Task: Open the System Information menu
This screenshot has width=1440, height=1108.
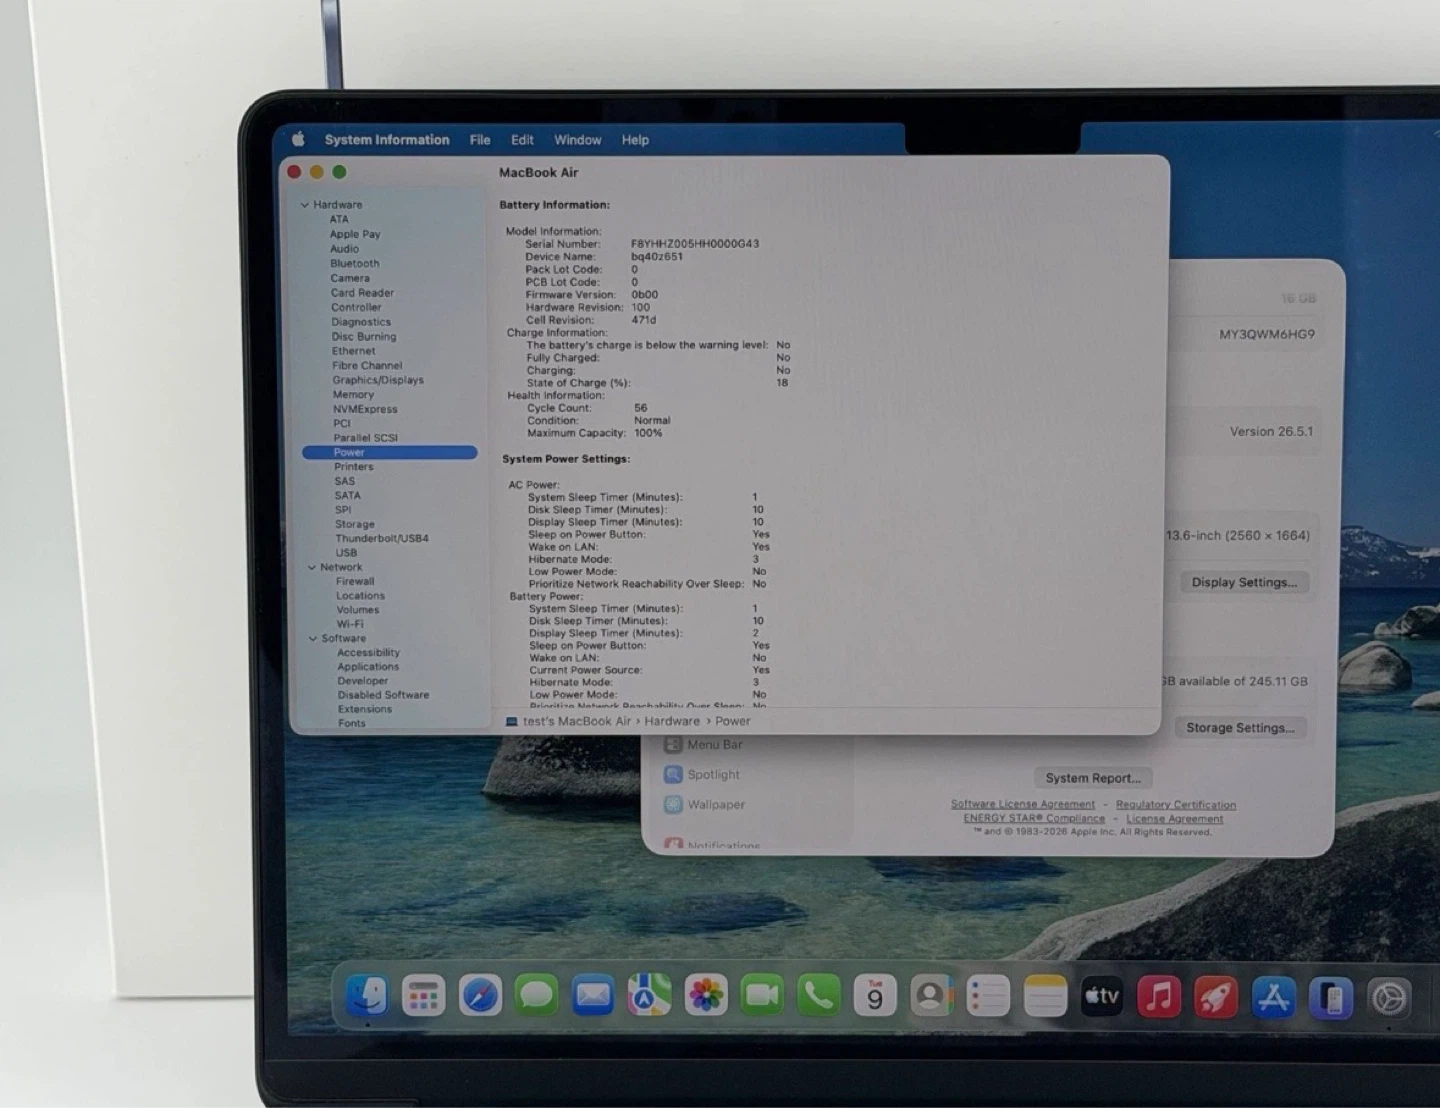Action: click(387, 140)
